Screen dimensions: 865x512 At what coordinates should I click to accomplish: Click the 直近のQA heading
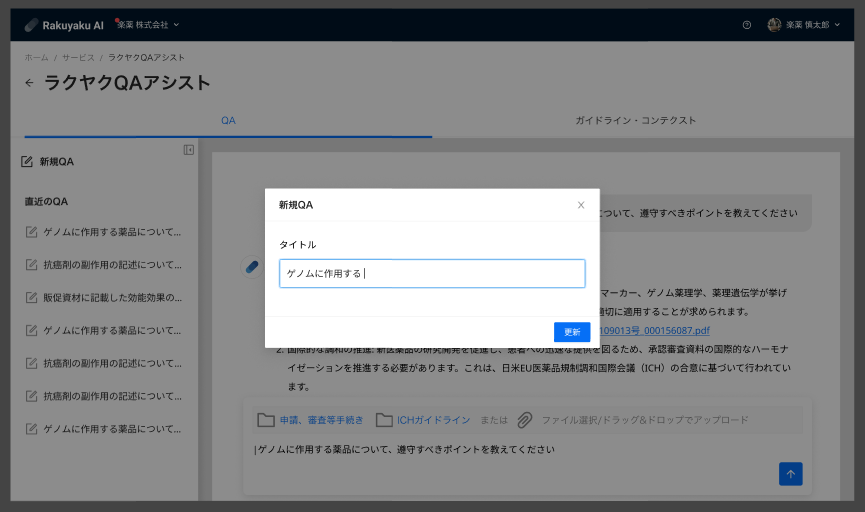(46, 202)
